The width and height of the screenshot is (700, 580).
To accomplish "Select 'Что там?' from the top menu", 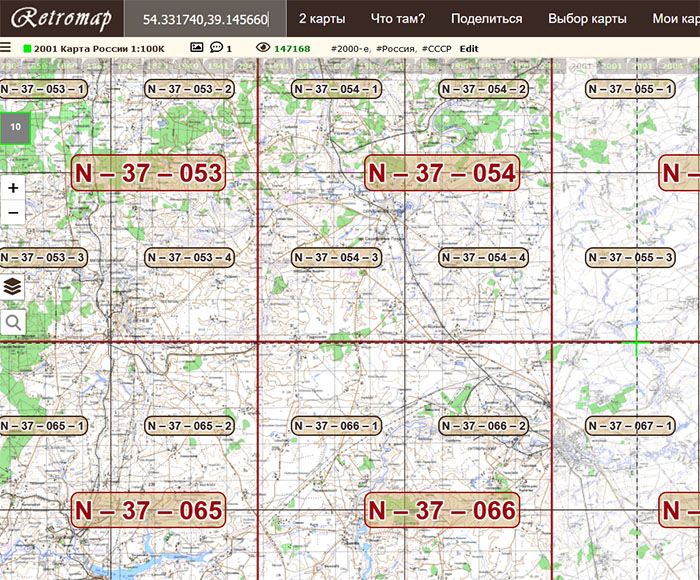I will pos(397,19).
